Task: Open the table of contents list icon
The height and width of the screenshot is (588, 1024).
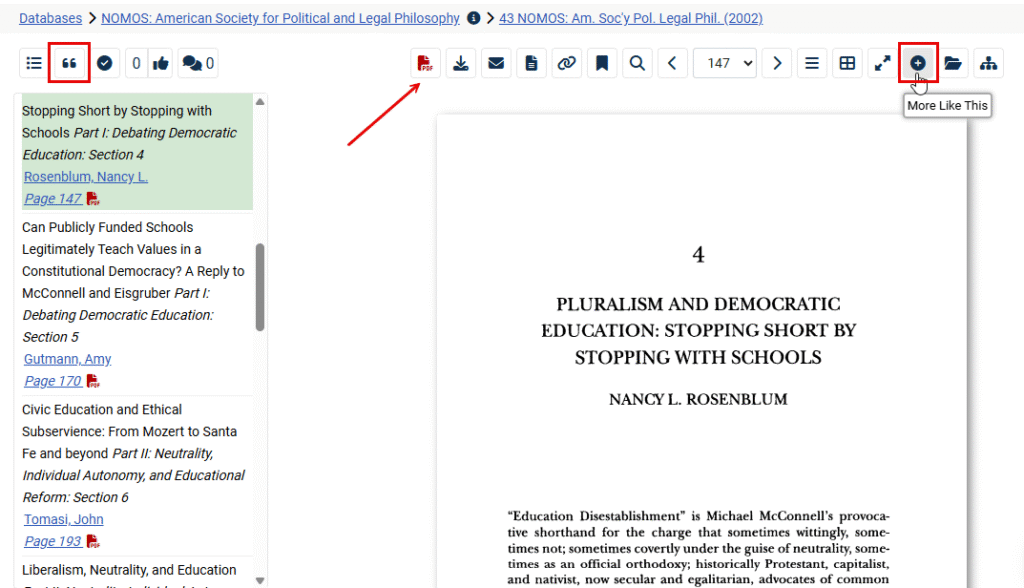Action: [34, 63]
